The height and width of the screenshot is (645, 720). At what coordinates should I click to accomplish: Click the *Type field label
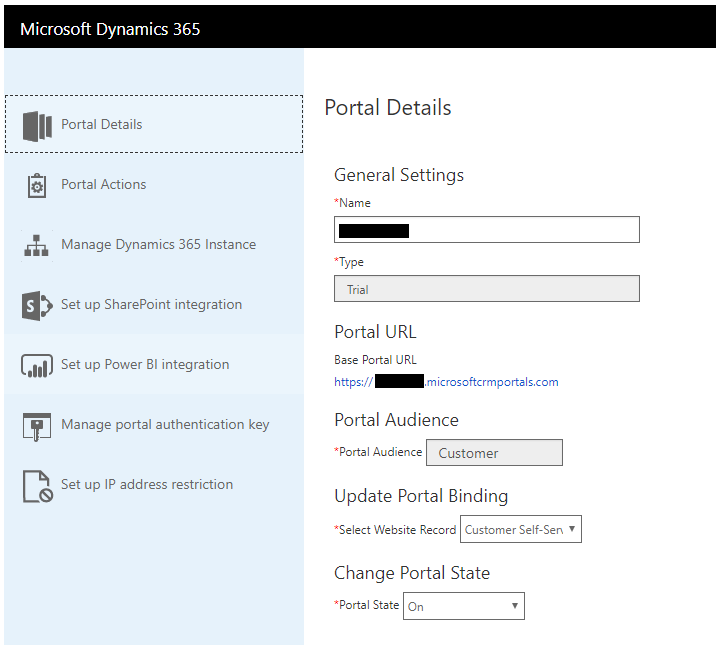click(349, 262)
